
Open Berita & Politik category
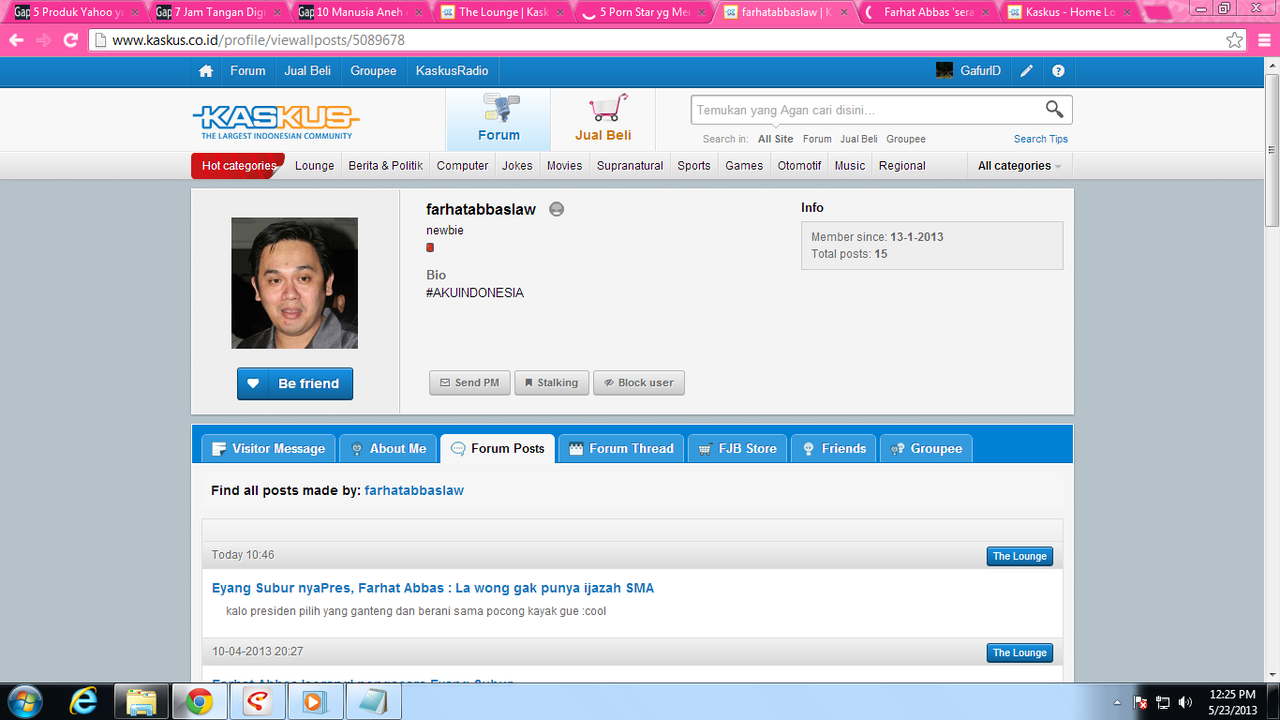385,166
